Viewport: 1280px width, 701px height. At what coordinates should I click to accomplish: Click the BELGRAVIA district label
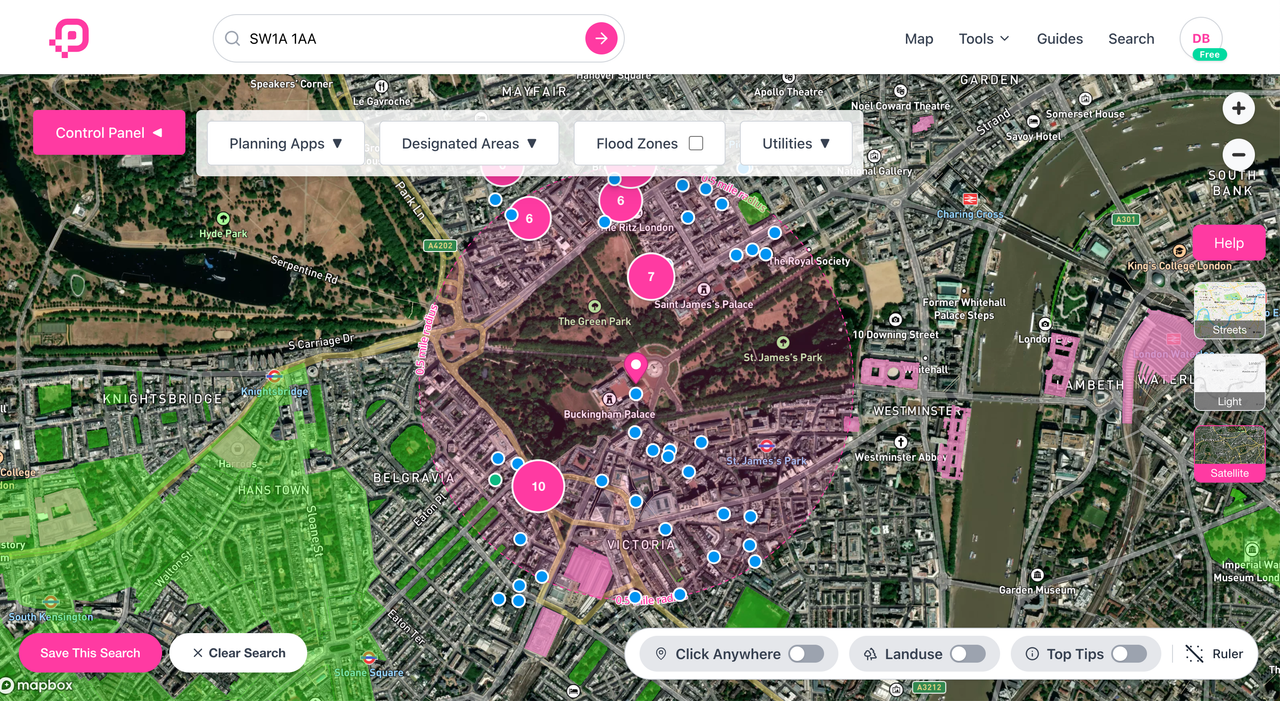point(414,478)
